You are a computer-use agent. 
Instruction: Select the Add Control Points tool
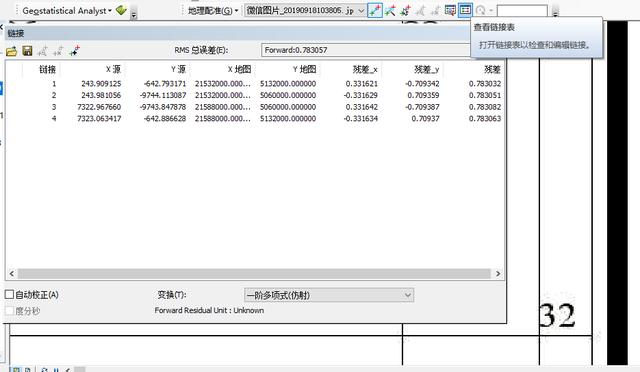[x=375, y=10]
